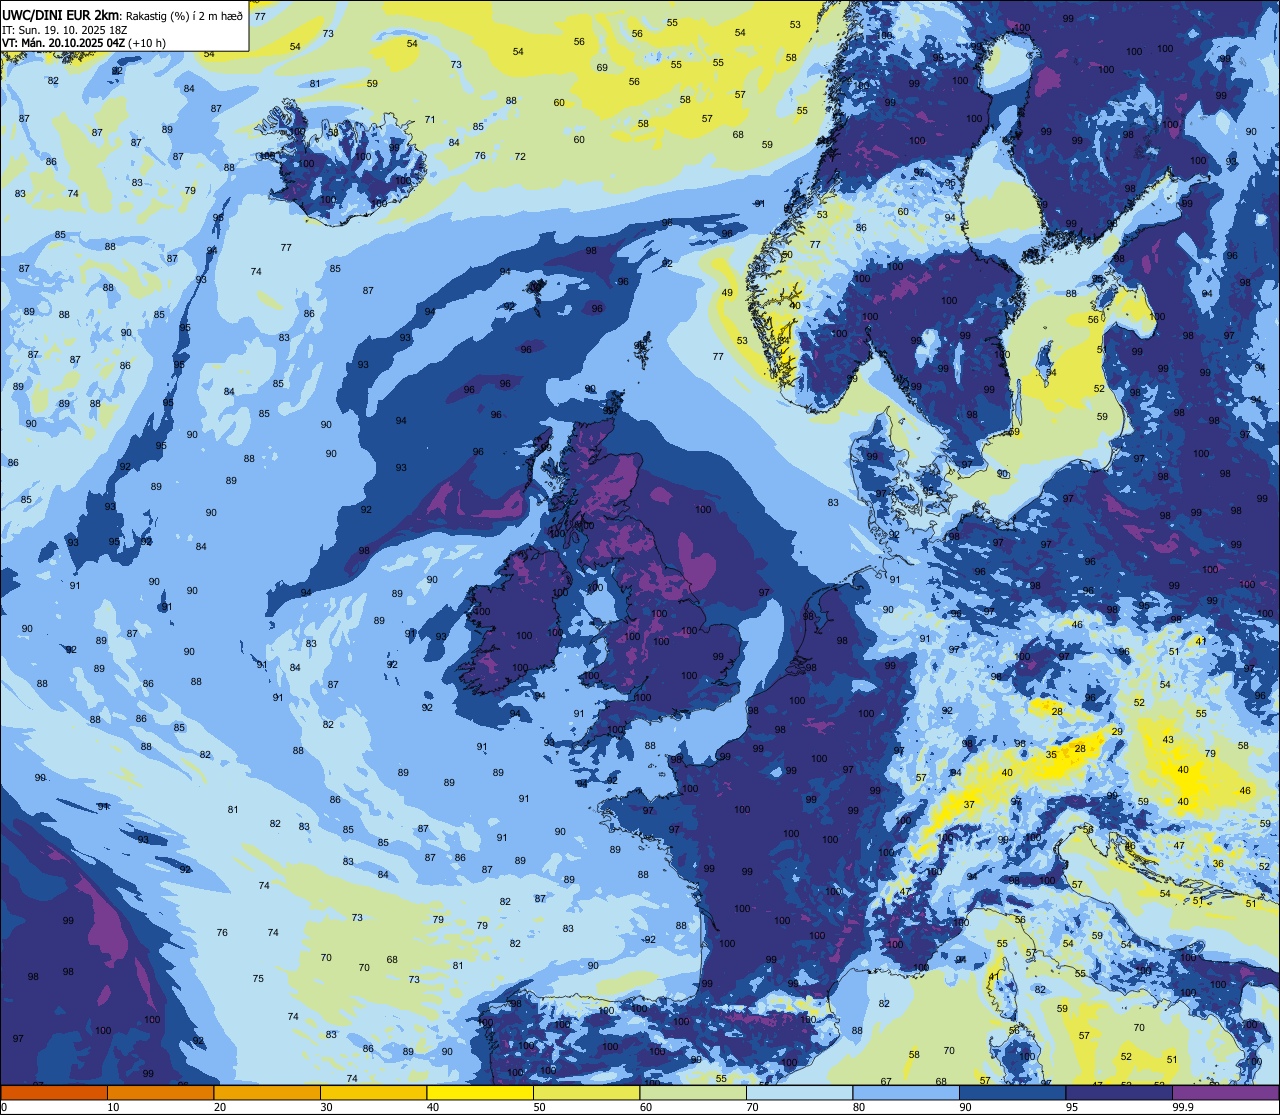Click the 20–30 legend color swatch

point(267,1093)
